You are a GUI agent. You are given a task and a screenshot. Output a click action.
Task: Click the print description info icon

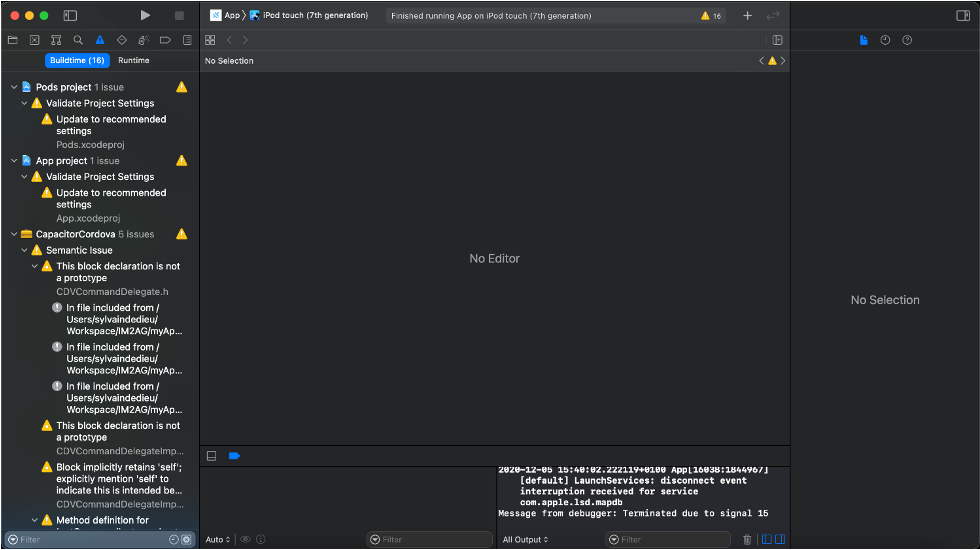(261, 539)
